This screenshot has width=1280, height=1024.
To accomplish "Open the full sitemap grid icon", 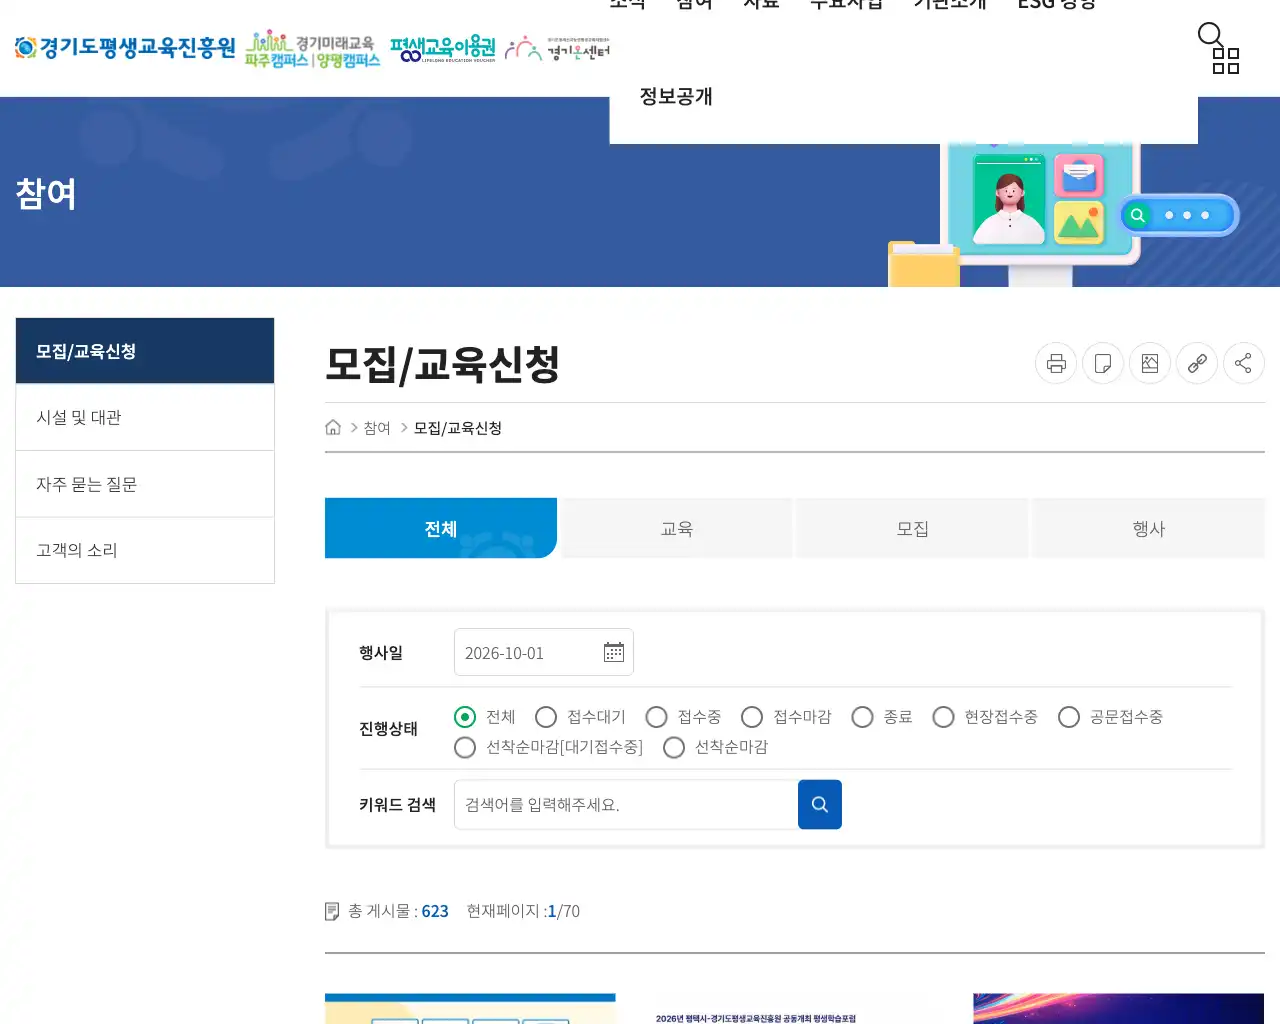I will pos(1226,61).
